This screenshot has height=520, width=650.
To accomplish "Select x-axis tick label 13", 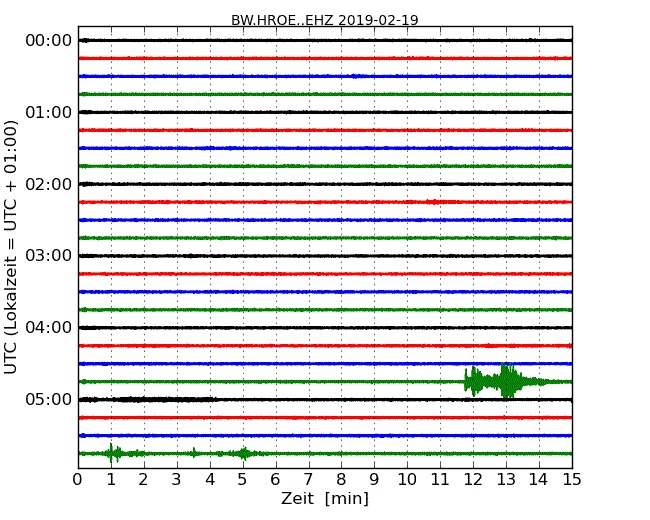I will point(506,480).
